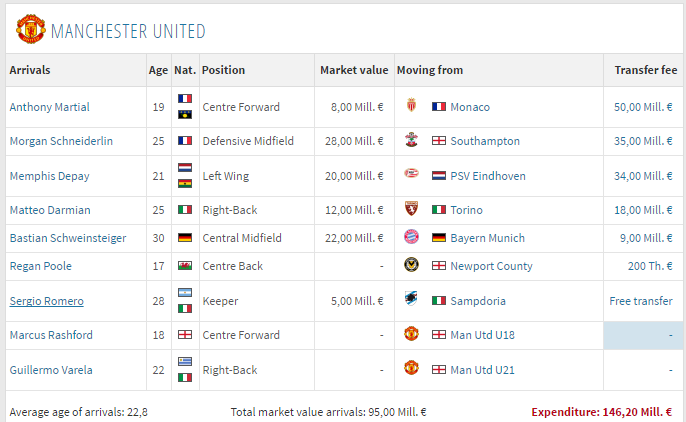The width and height of the screenshot is (686, 422).
Task: Open the Marcus Rashford player link
Action: (x=51, y=335)
